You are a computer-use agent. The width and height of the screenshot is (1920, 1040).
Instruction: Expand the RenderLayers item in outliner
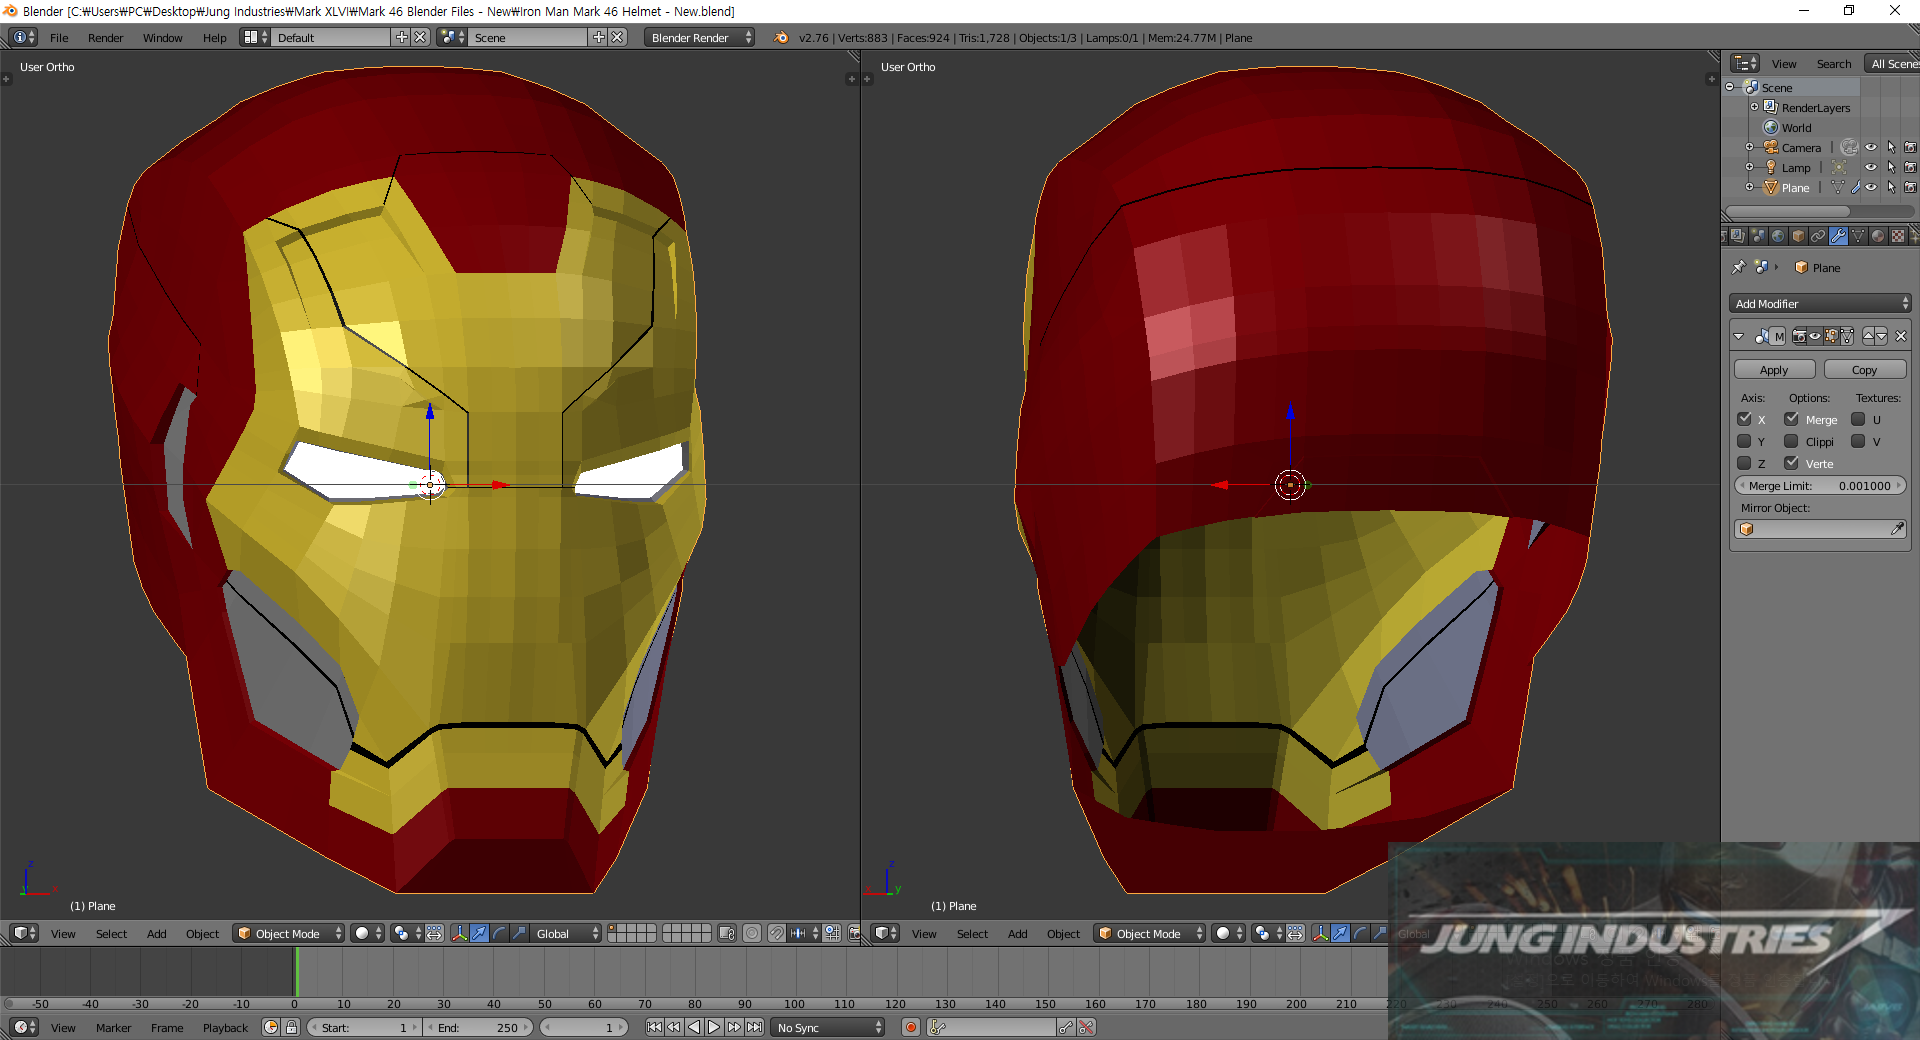[x=1754, y=107]
